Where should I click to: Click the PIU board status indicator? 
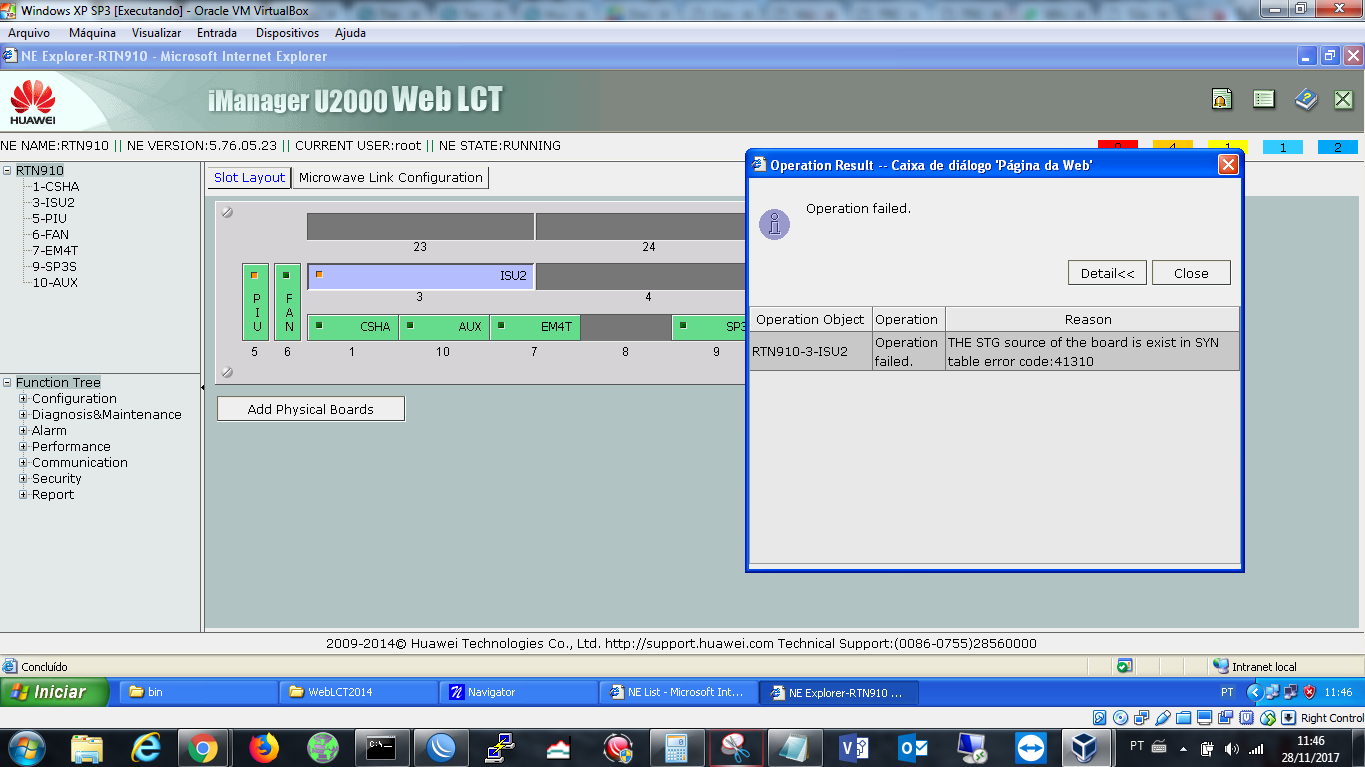tap(254, 275)
